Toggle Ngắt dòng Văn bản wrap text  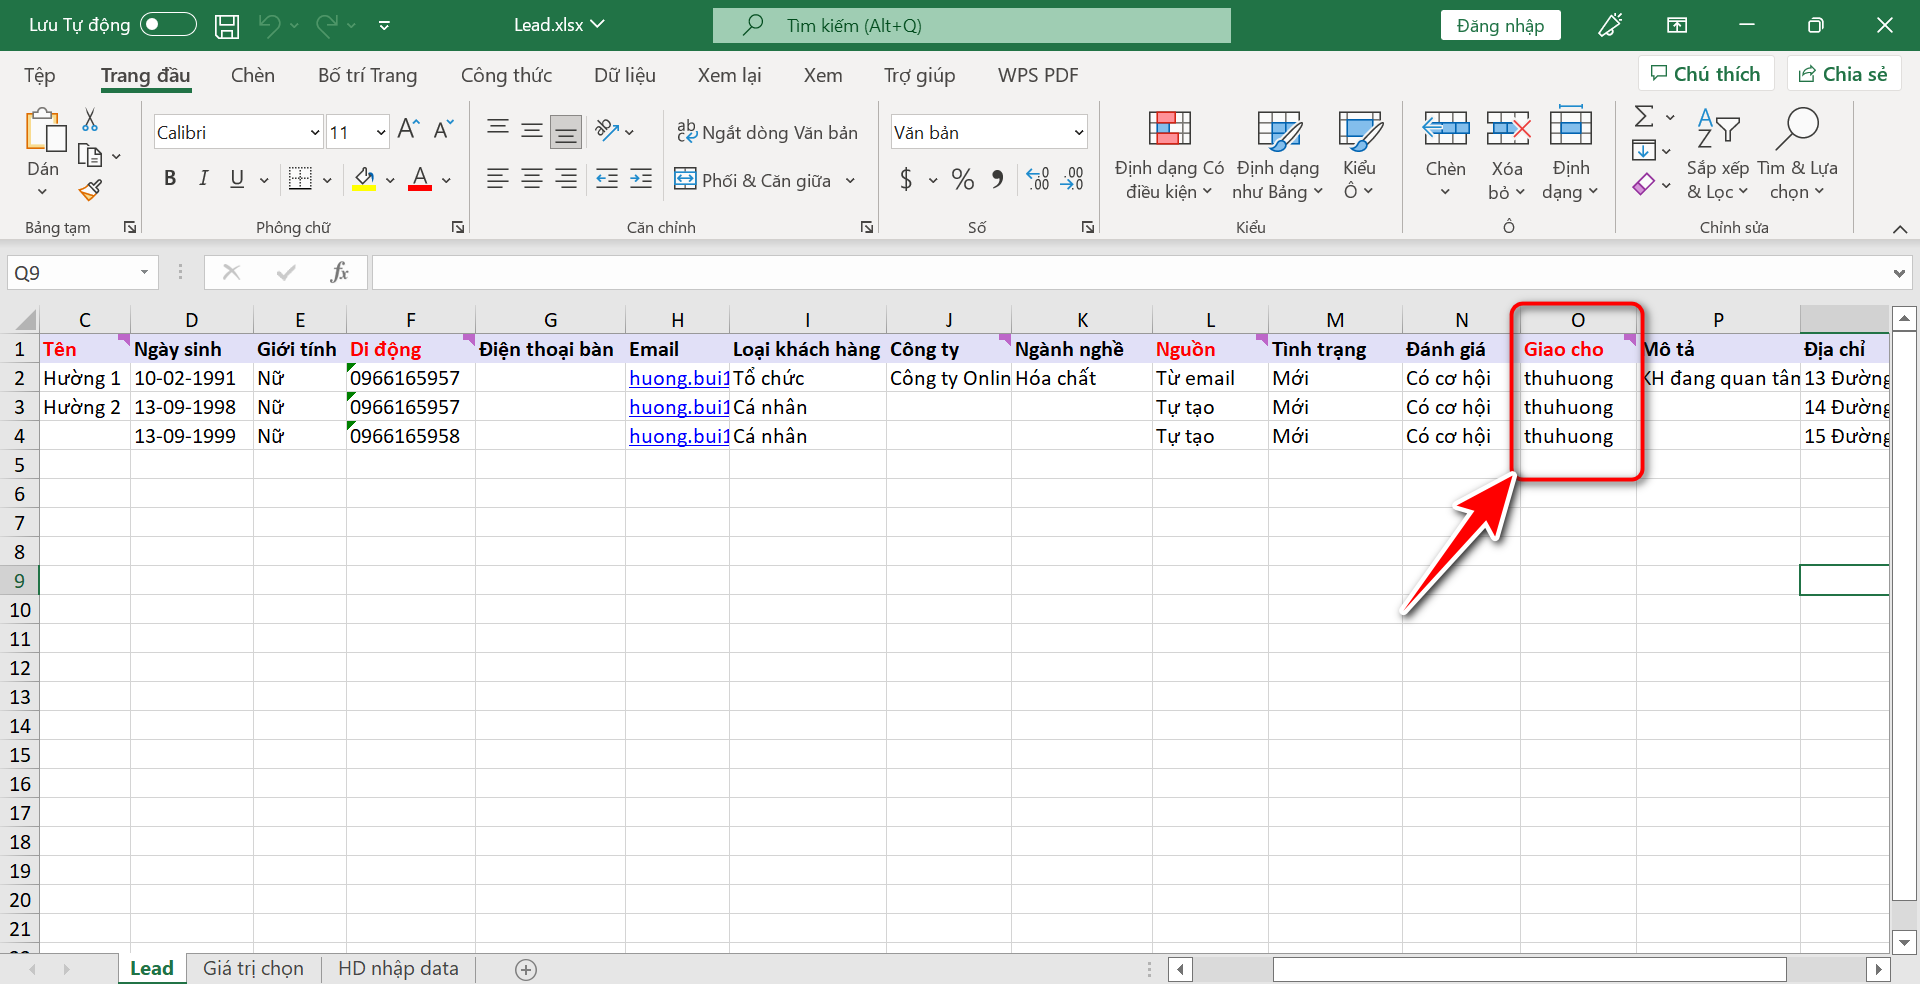click(767, 132)
